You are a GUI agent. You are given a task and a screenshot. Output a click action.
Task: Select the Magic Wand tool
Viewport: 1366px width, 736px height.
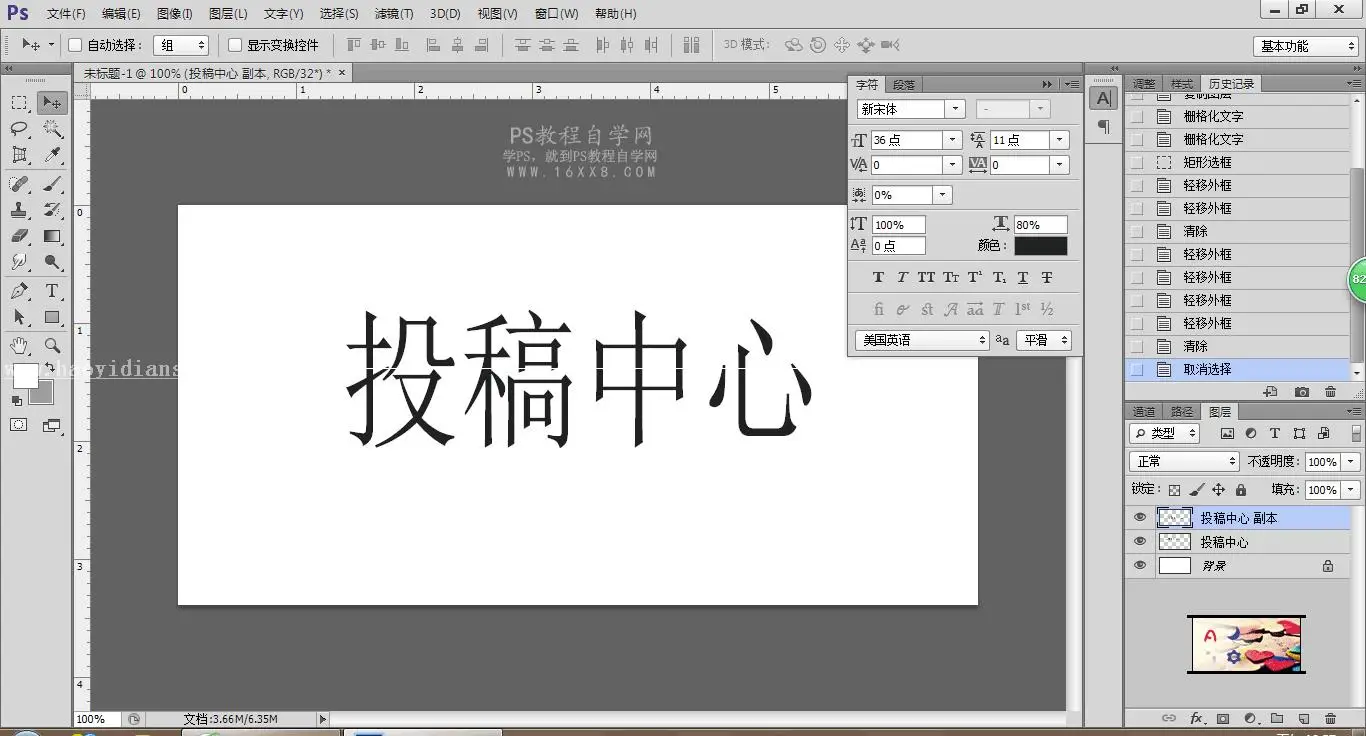point(52,129)
